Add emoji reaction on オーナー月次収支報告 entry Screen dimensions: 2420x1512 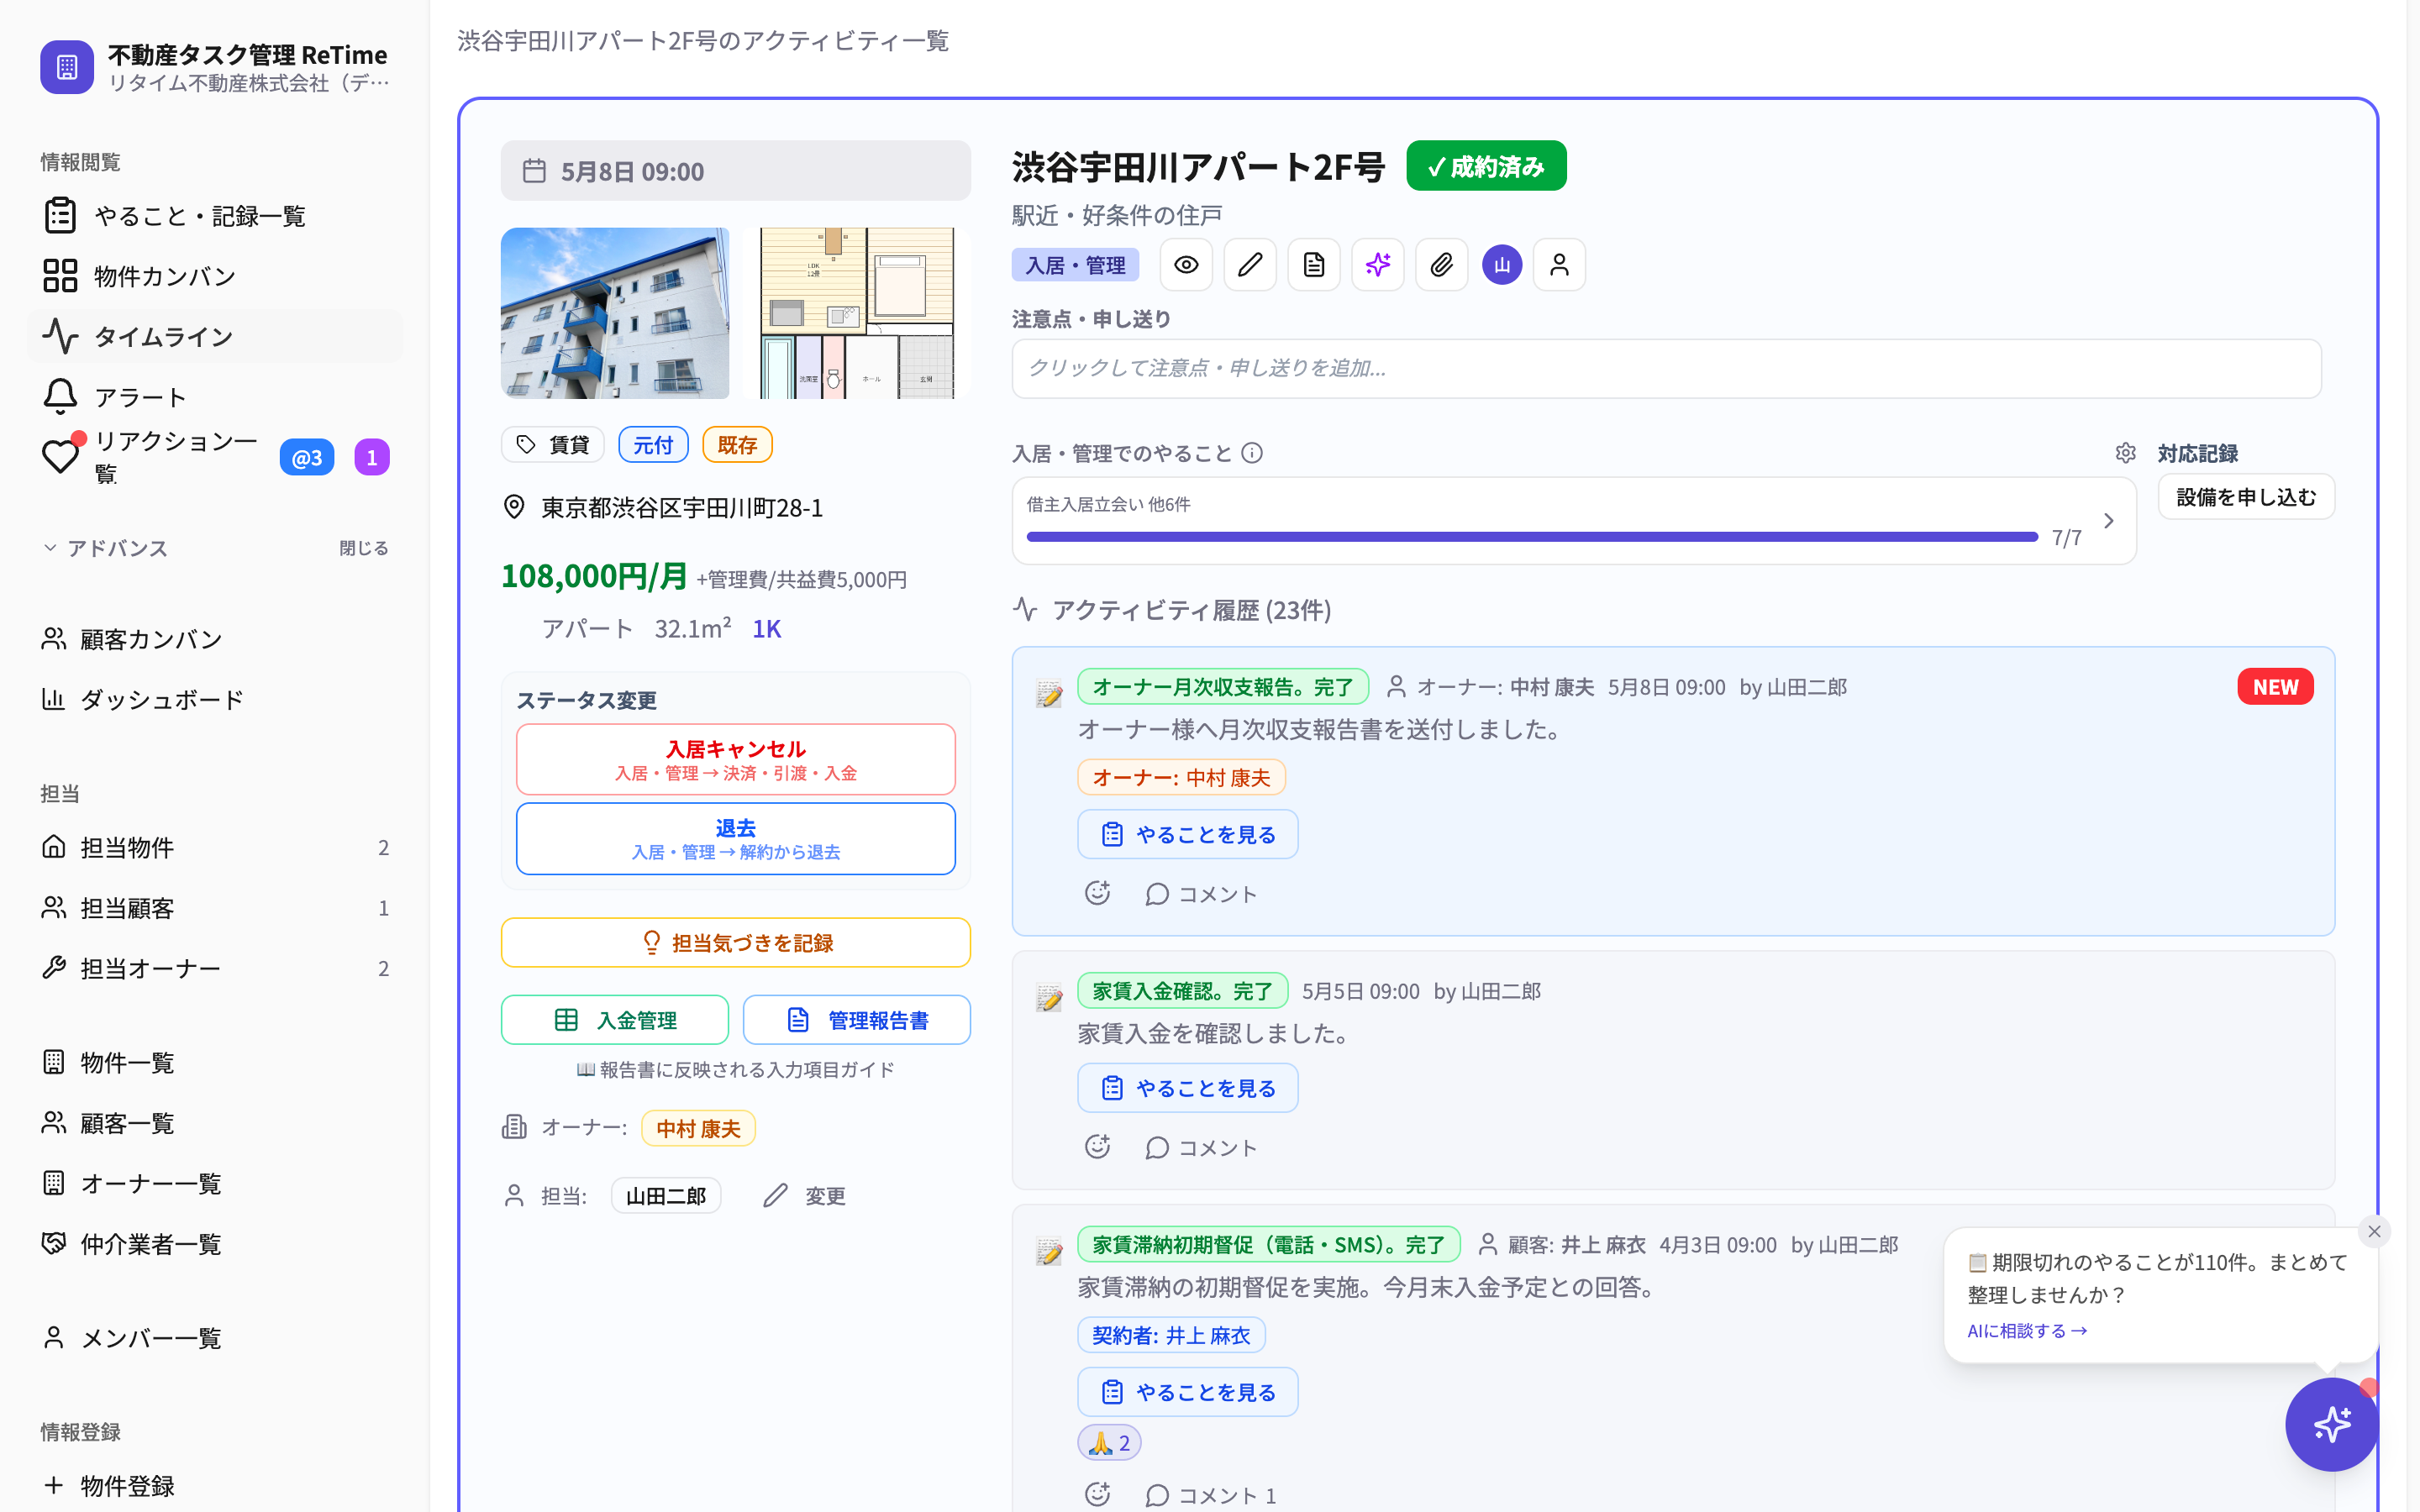(x=1098, y=893)
